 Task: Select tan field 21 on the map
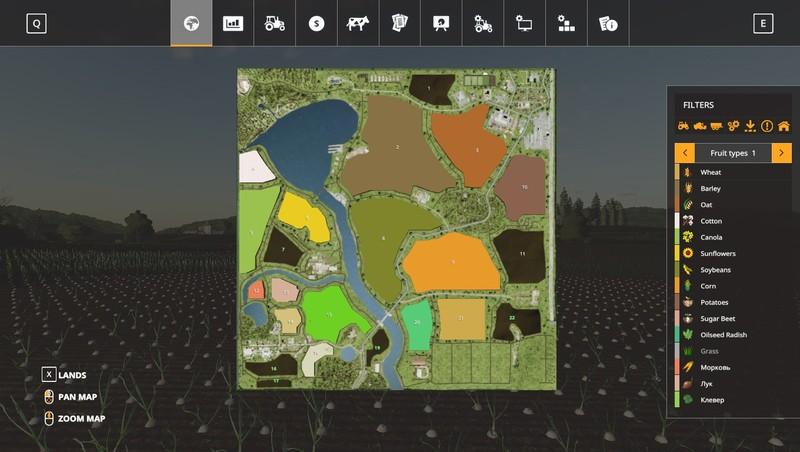[x=461, y=318]
